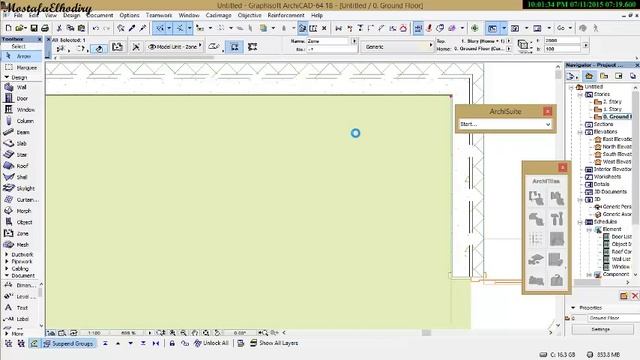The width and height of the screenshot is (640, 360).
Task: Select the Roof tool
Action: click(21, 166)
